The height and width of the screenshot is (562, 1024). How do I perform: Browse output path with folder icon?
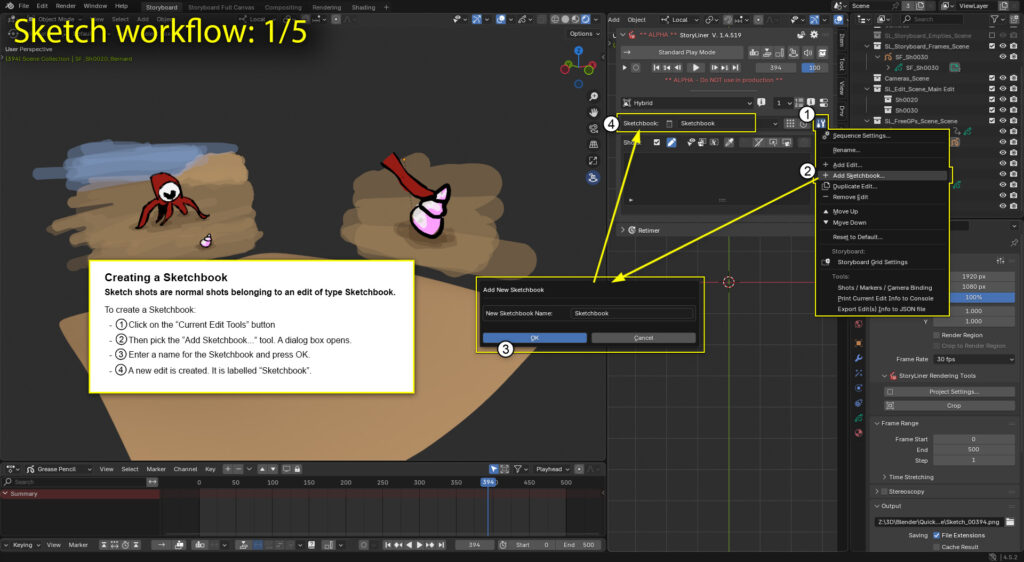point(1010,522)
